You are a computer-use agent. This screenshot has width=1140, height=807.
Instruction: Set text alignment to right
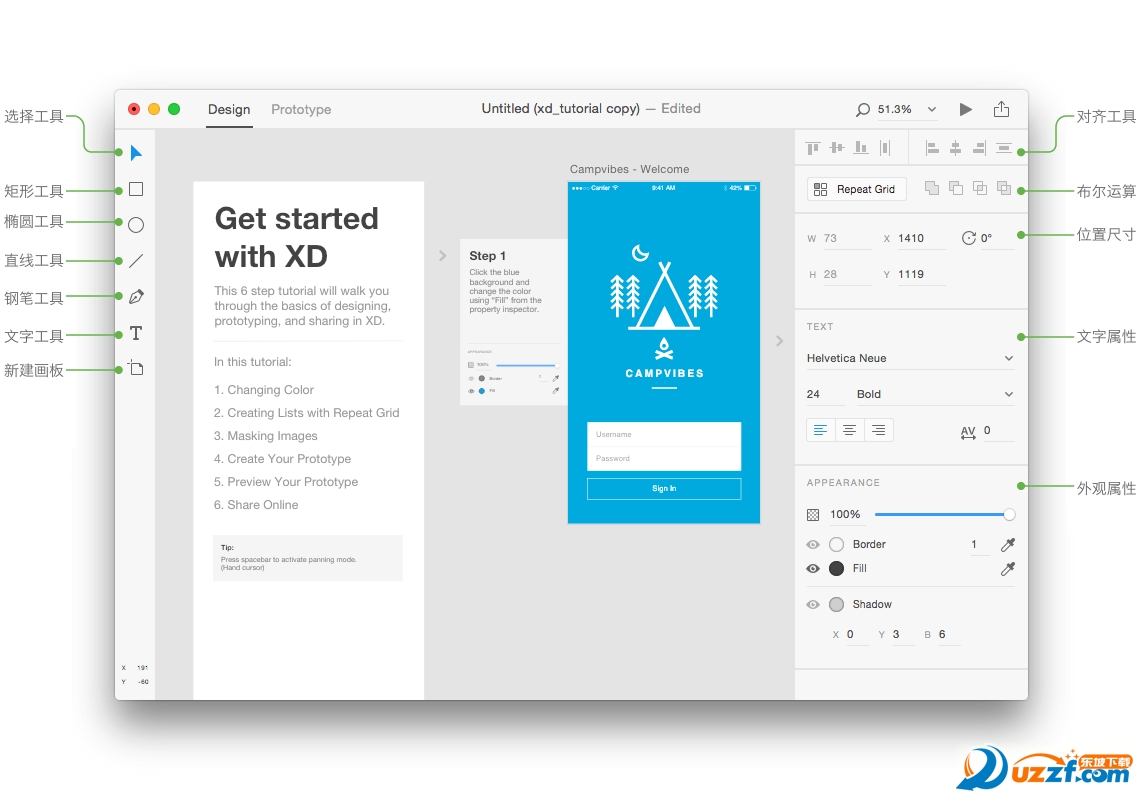pos(878,430)
